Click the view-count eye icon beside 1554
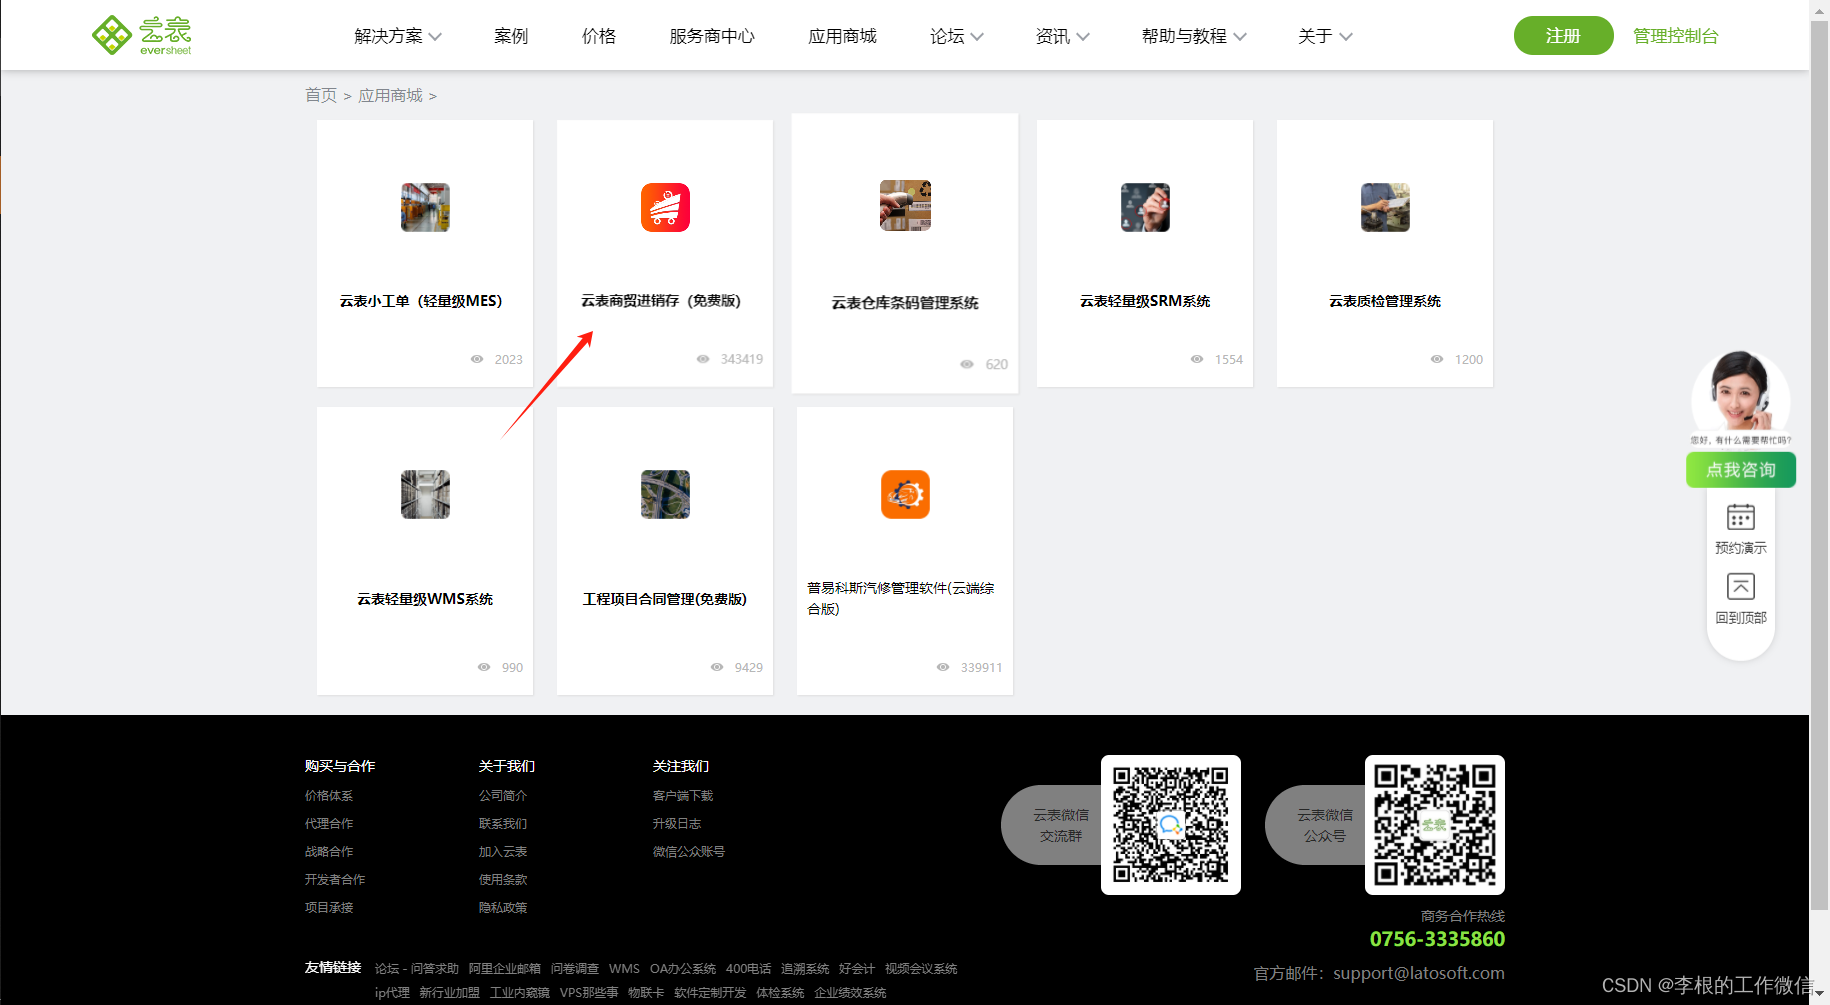The width and height of the screenshot is (1830, 1005). point(1197,359)
